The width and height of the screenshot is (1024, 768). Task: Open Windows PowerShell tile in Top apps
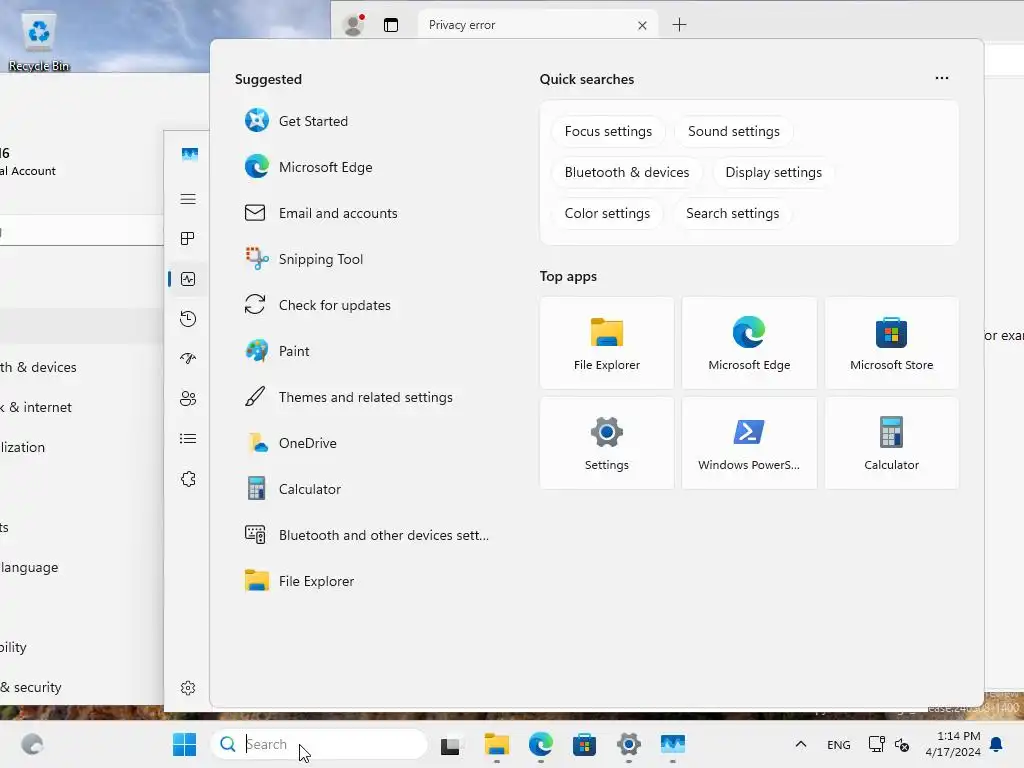click(x=749, y=443)
